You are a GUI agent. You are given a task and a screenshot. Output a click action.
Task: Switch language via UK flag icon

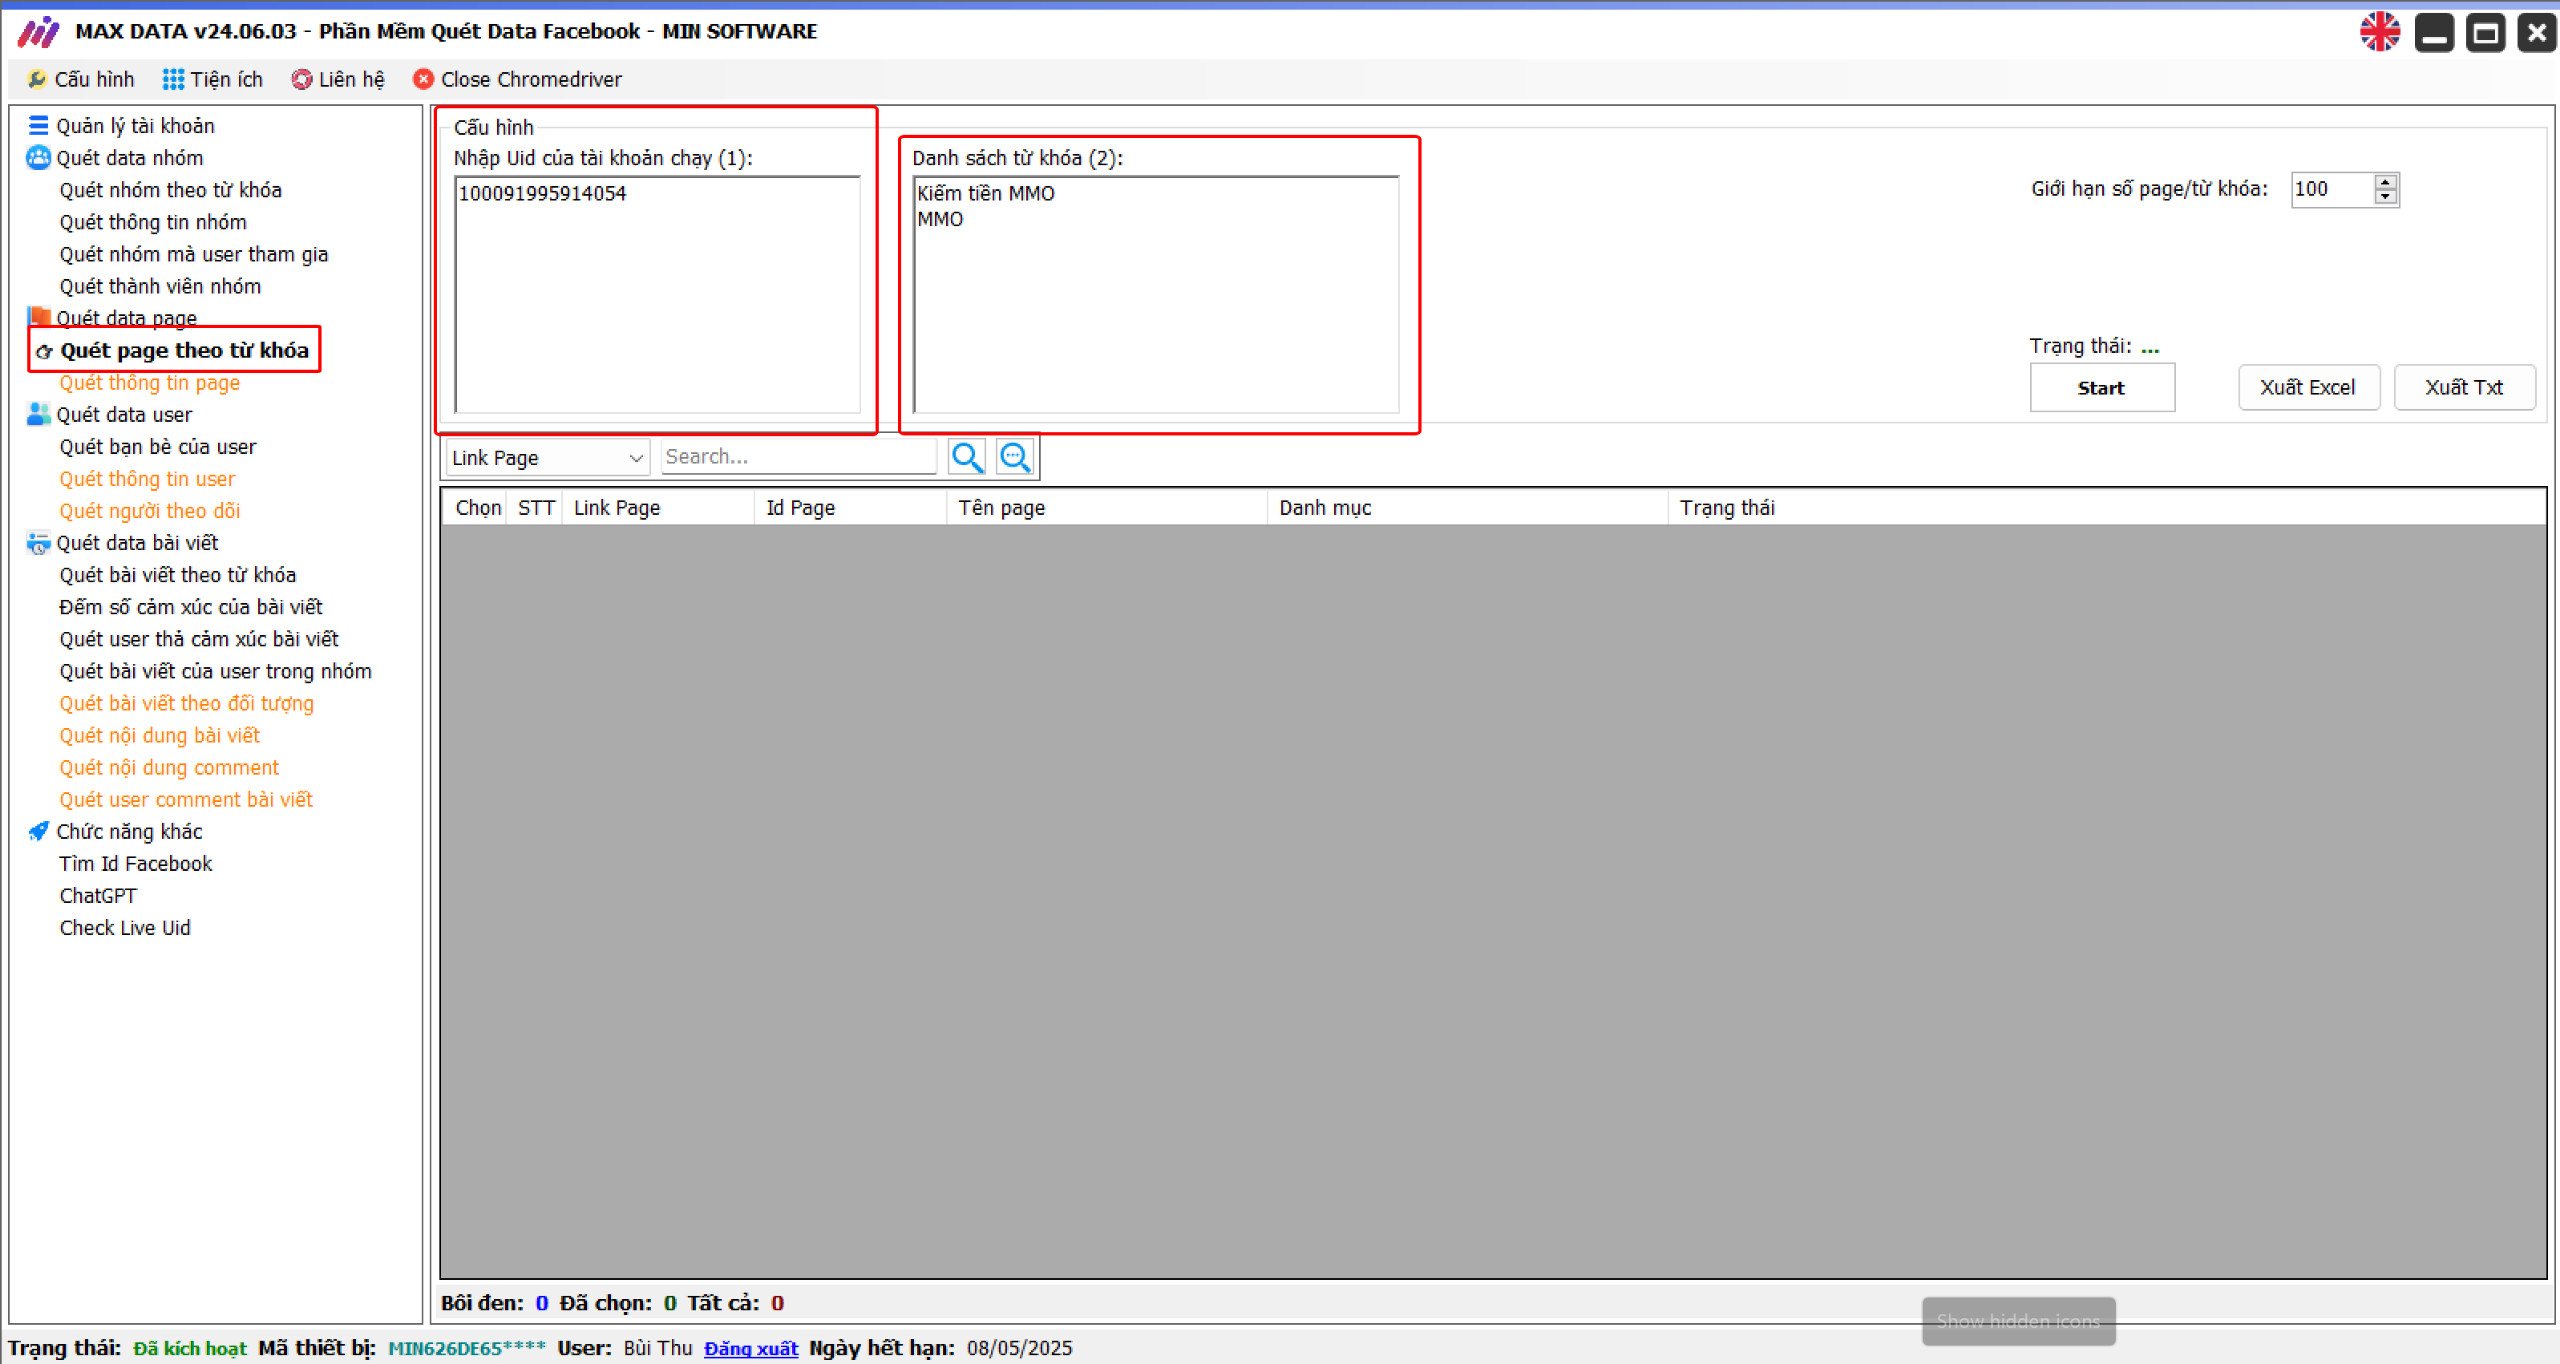point(2379,32)
